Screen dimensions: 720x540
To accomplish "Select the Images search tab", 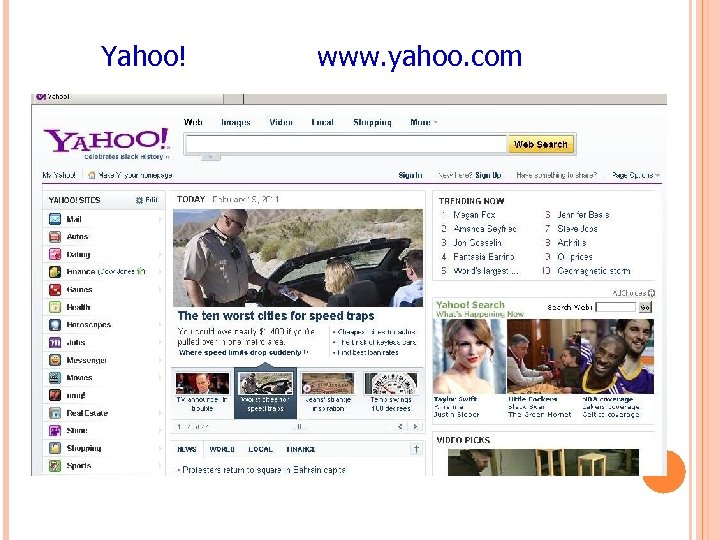I will click(236, 122).
